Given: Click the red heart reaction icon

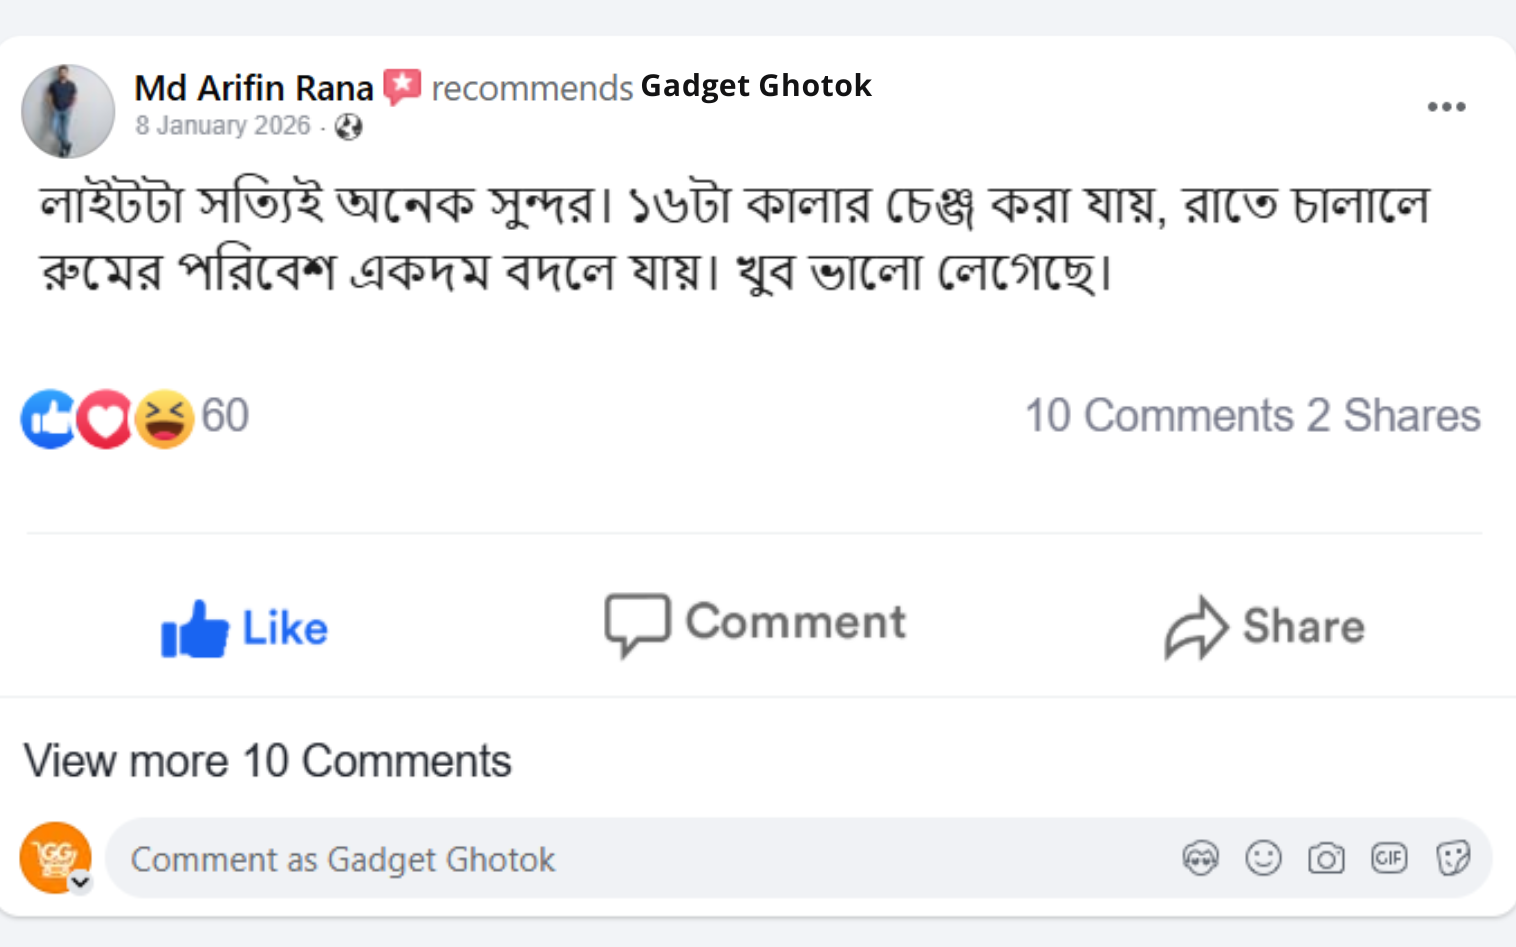Looking at the screenshot, I should (x=105, y=418).
